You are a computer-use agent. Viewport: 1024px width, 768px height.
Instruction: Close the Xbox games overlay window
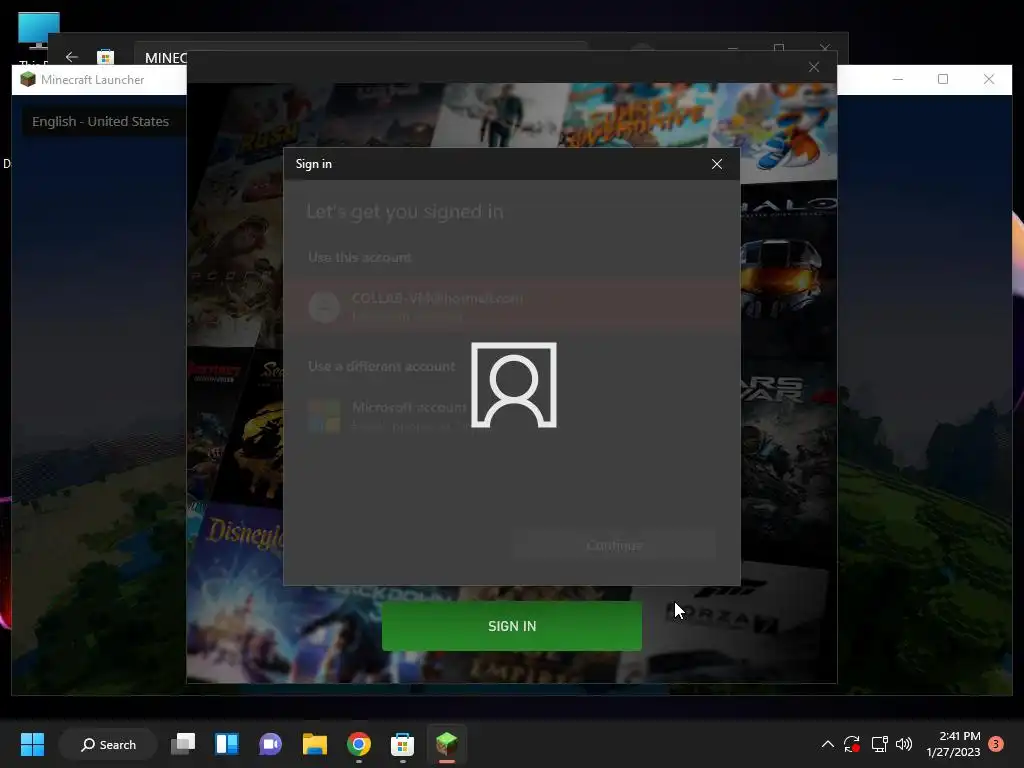[814, 67]
